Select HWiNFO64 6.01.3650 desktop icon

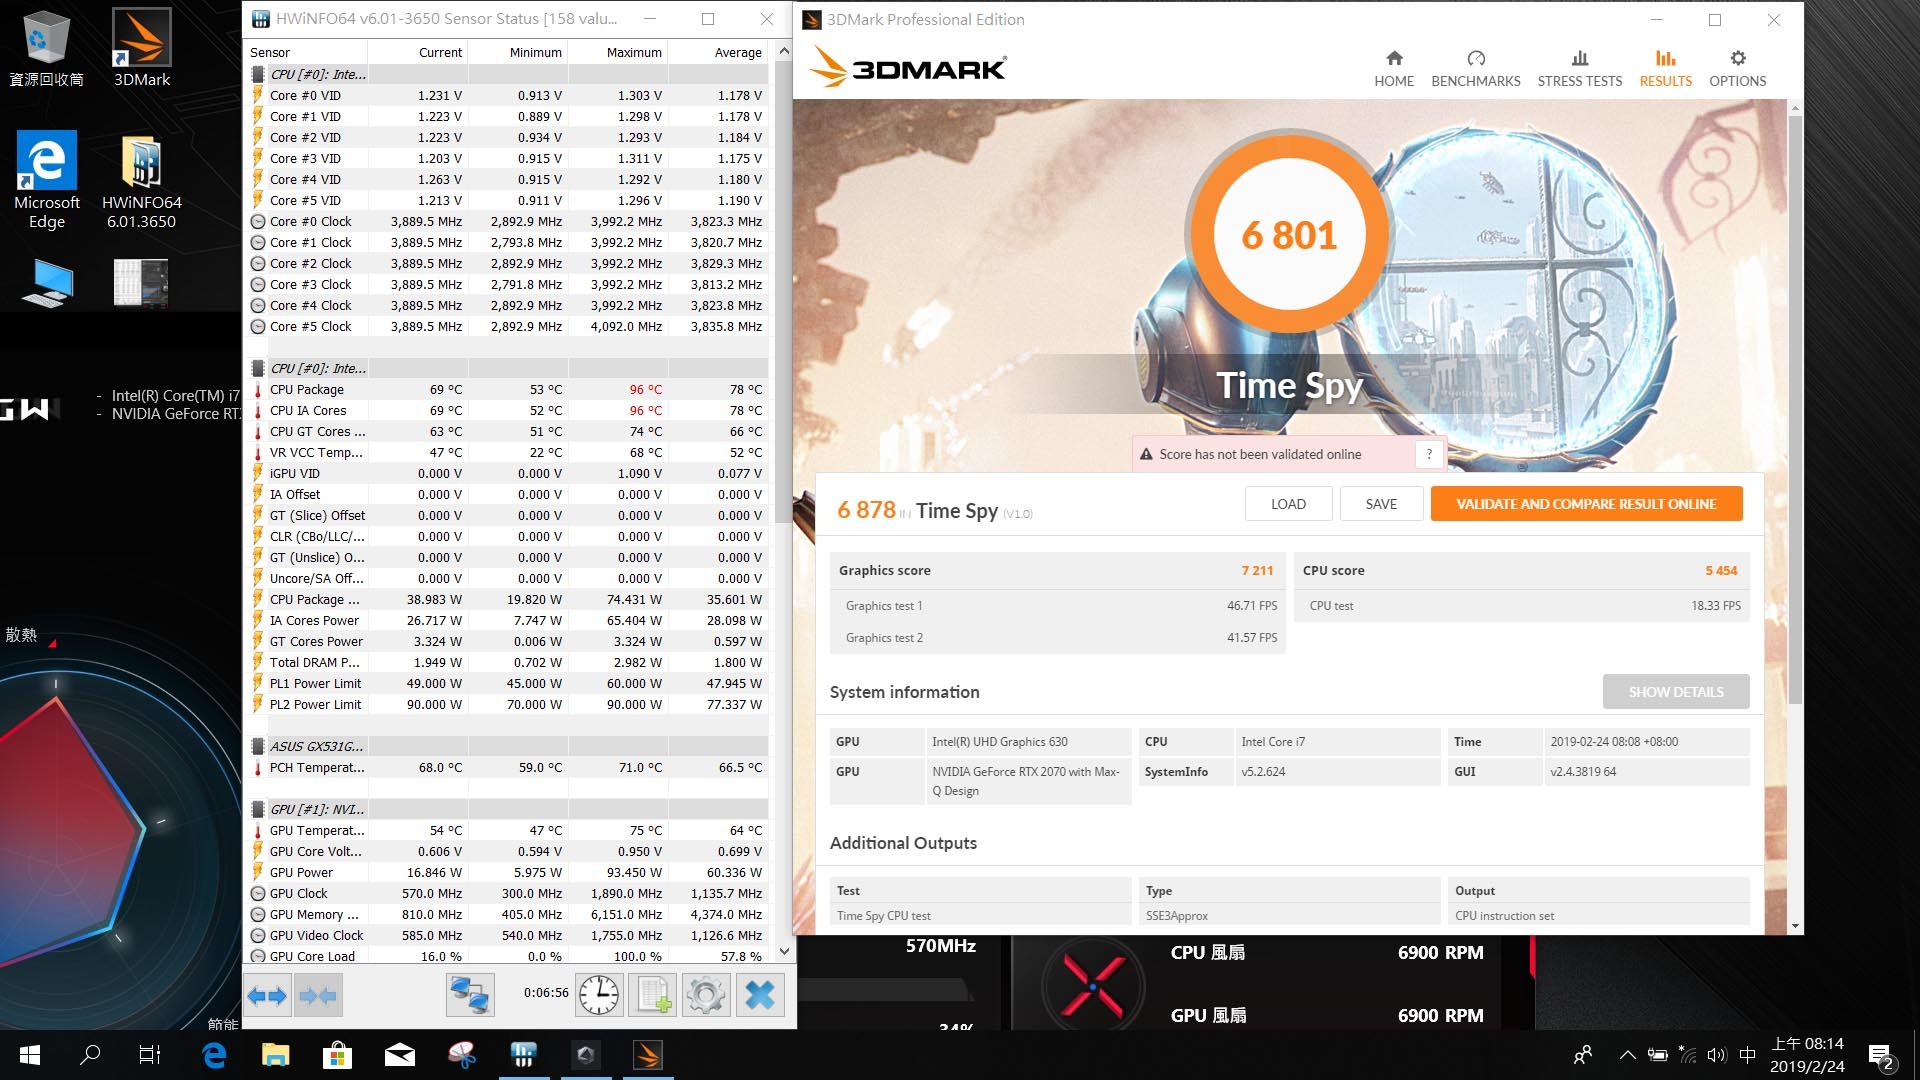pos(142,181)
